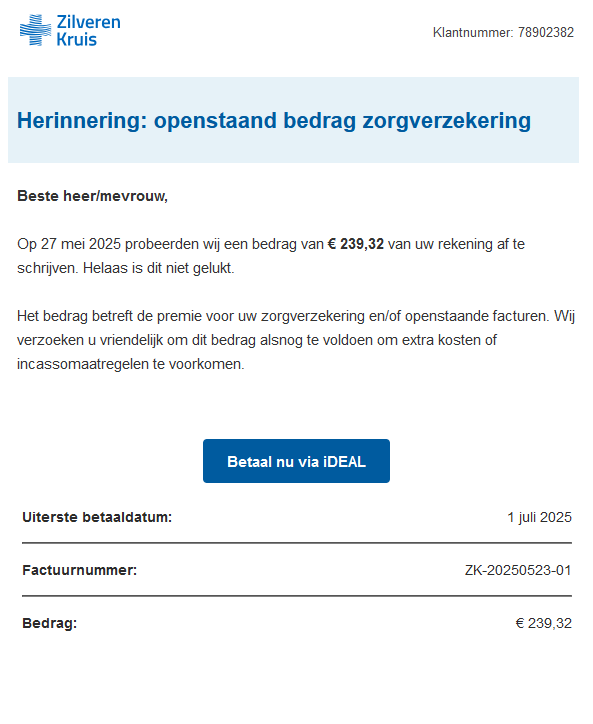Click the divider line below Uiterste betaaldatum
This screenshot has height=724, width=593.
[x=297, y=543]
